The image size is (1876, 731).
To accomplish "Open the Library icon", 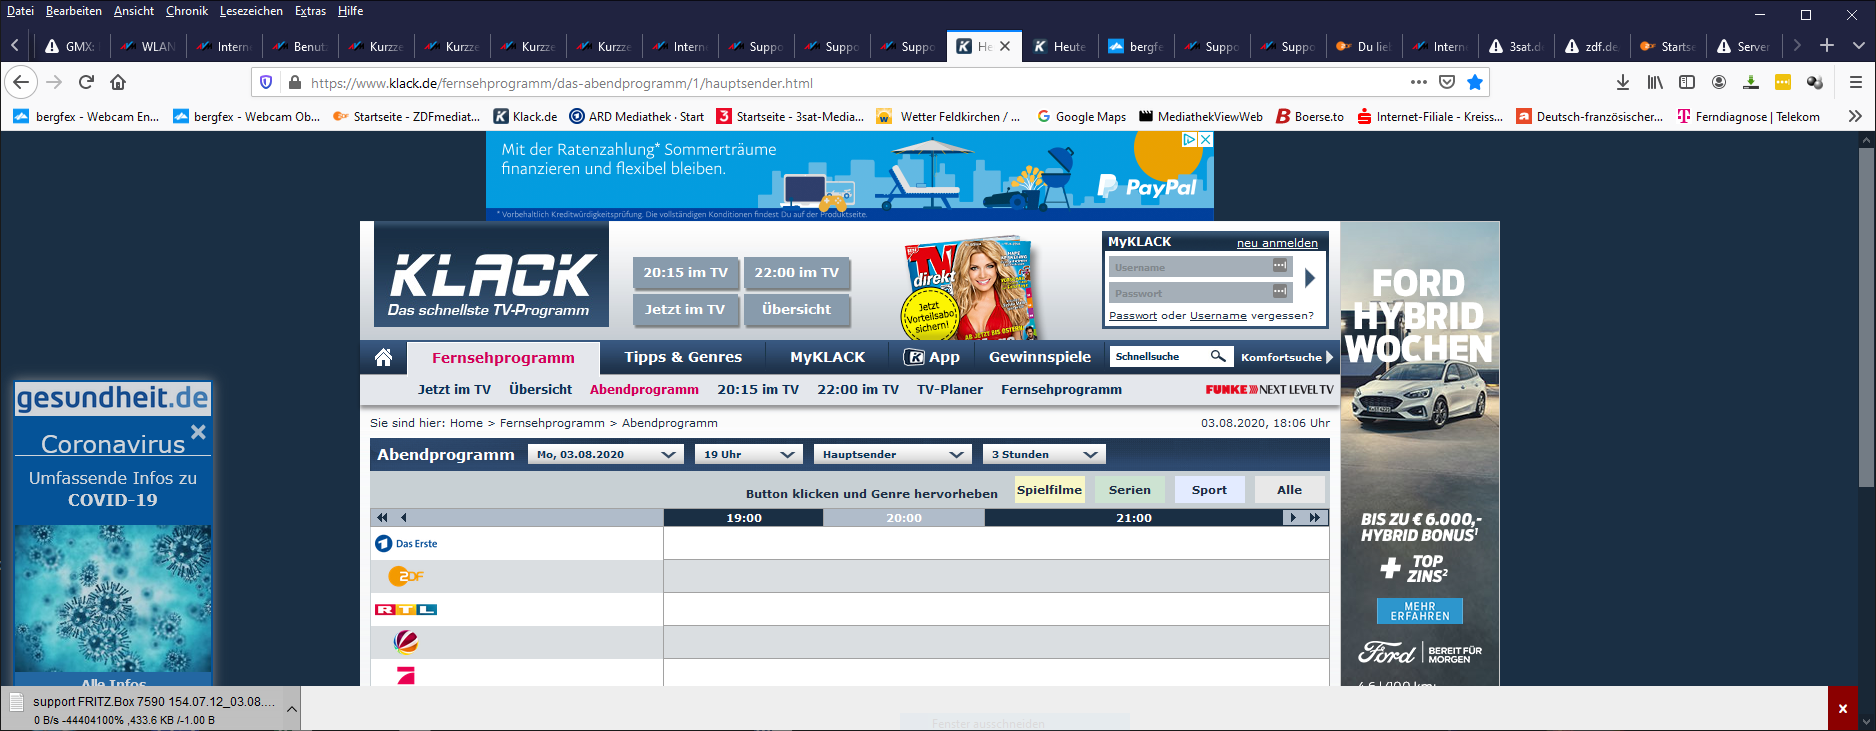I will 1655,82.
